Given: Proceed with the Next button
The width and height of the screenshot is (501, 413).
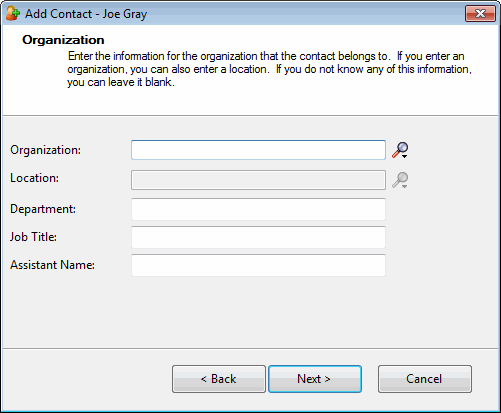Looking at the screenshot, I should (315, 379).
